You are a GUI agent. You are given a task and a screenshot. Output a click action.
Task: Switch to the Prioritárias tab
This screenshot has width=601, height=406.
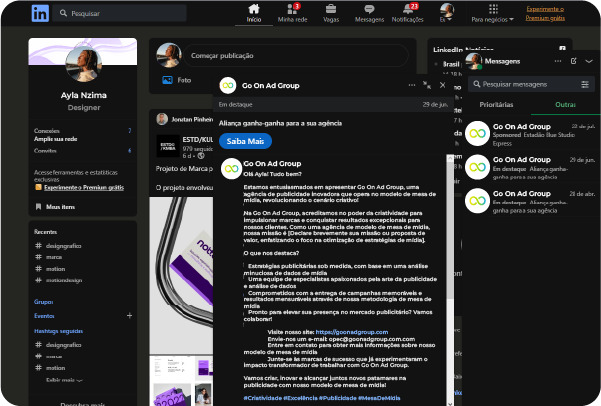click(497, 104)
